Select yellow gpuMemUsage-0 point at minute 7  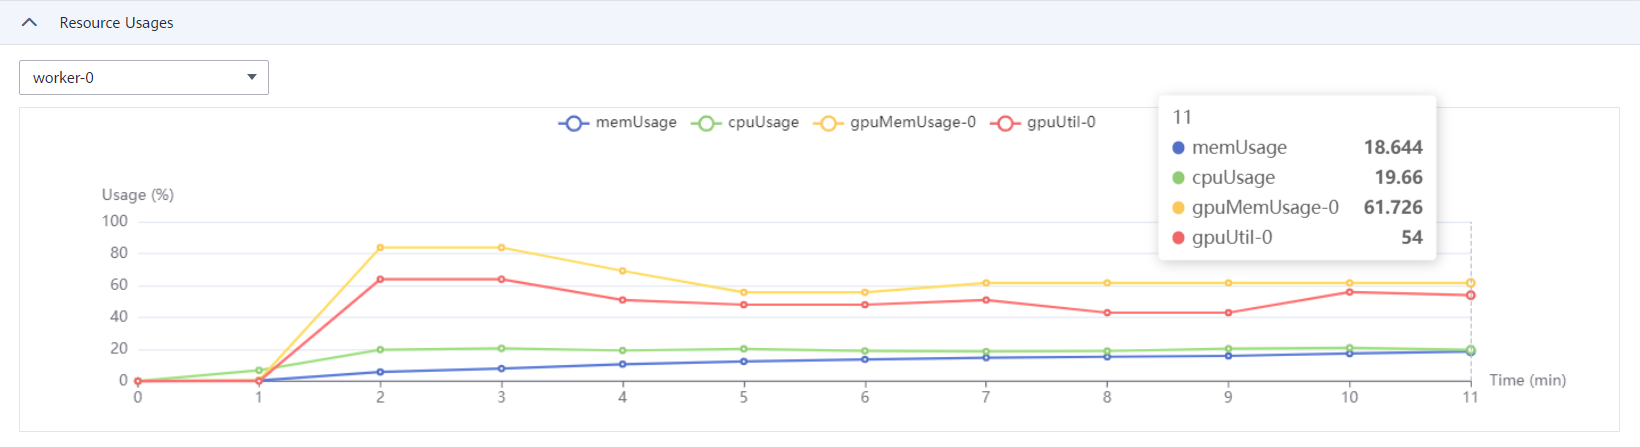point(986,283)
